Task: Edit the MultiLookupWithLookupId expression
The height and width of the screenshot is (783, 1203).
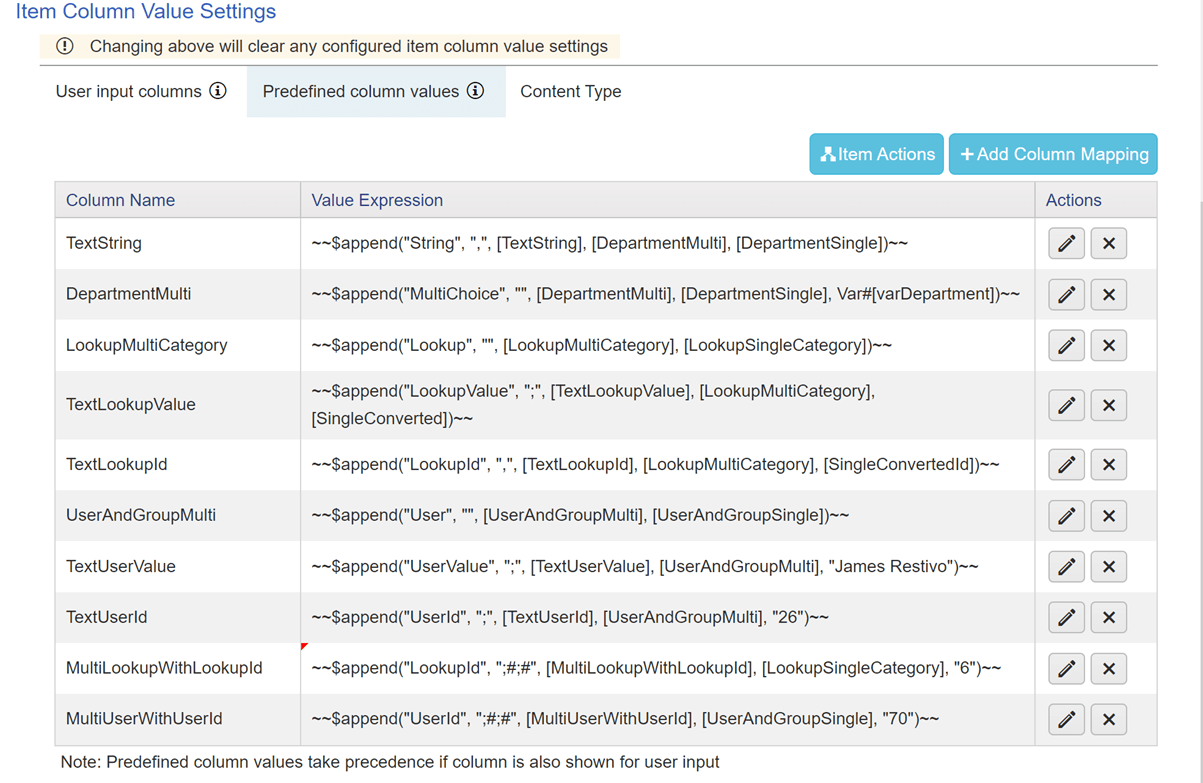Action: click(1066, 668)
